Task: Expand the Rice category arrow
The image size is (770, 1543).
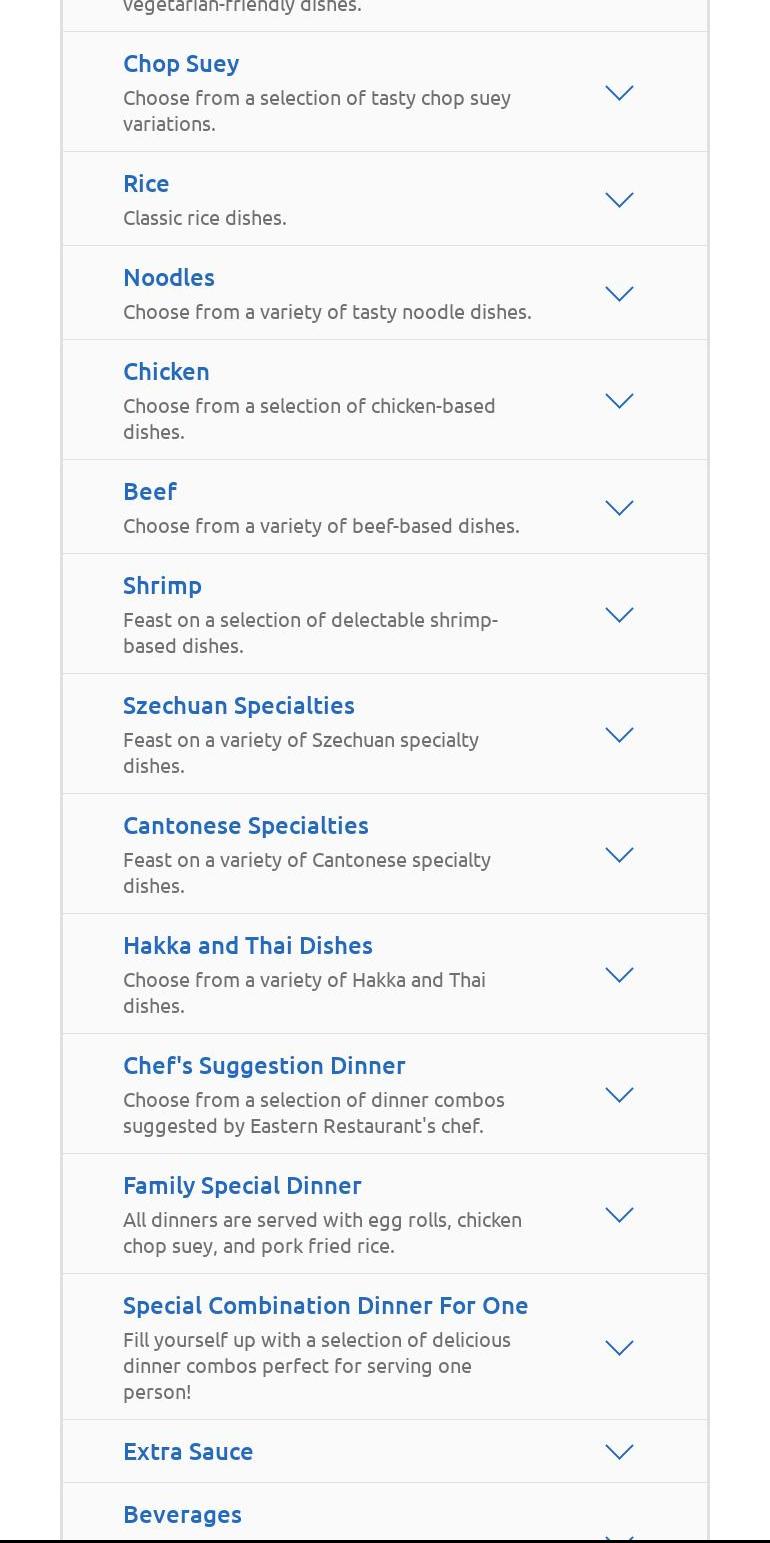Action: point(619,200)
